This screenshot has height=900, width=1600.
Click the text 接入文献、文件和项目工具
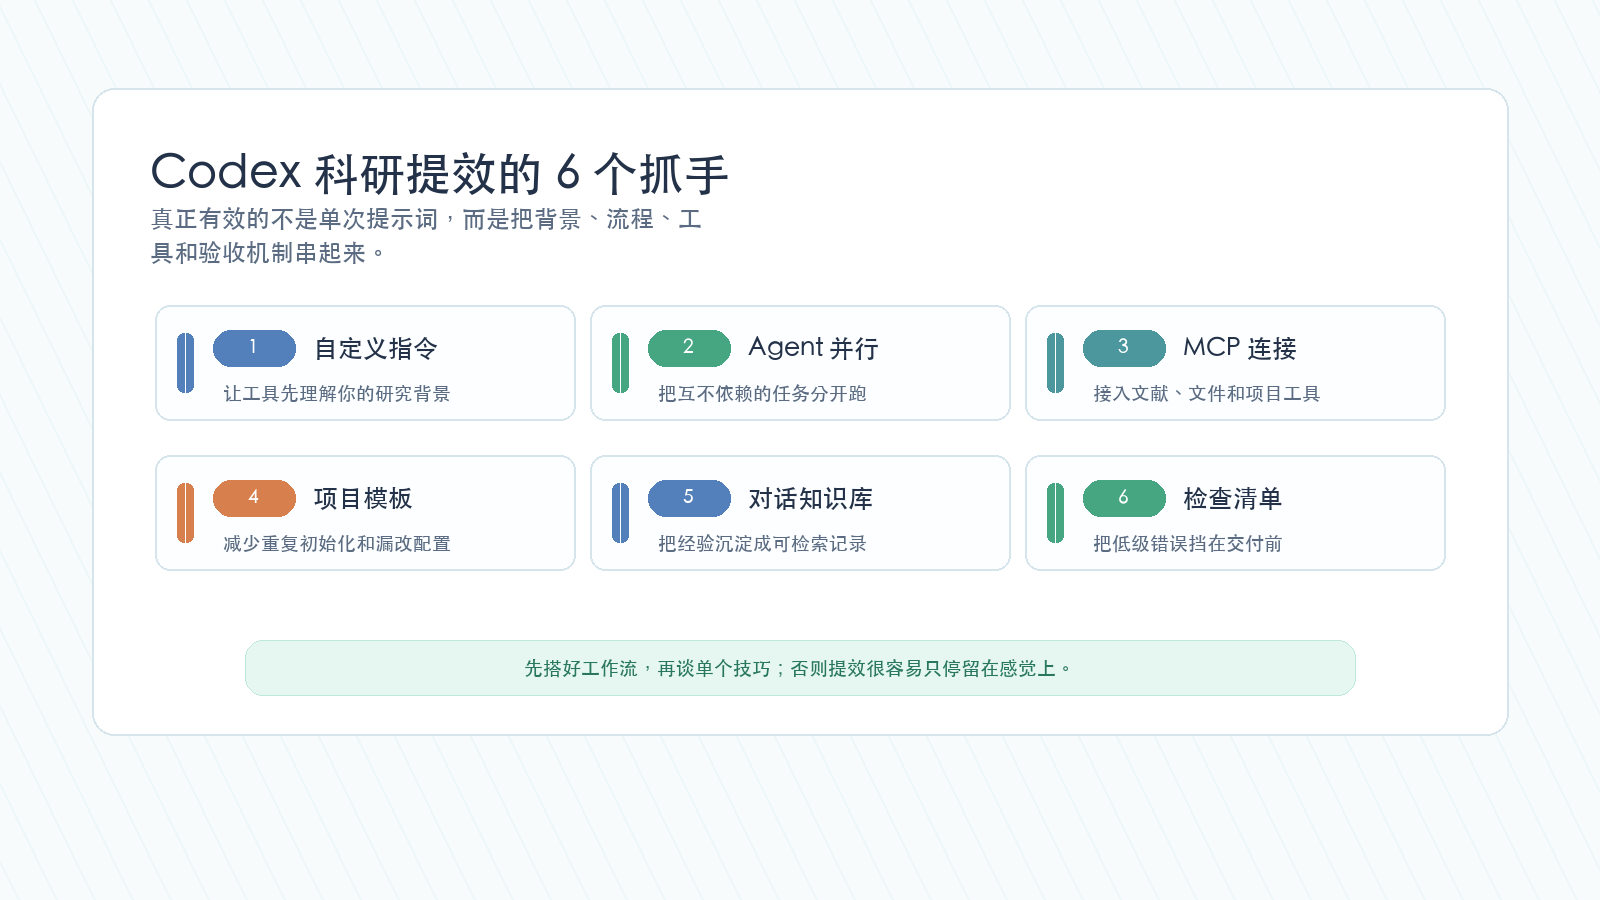[1207, 394]
